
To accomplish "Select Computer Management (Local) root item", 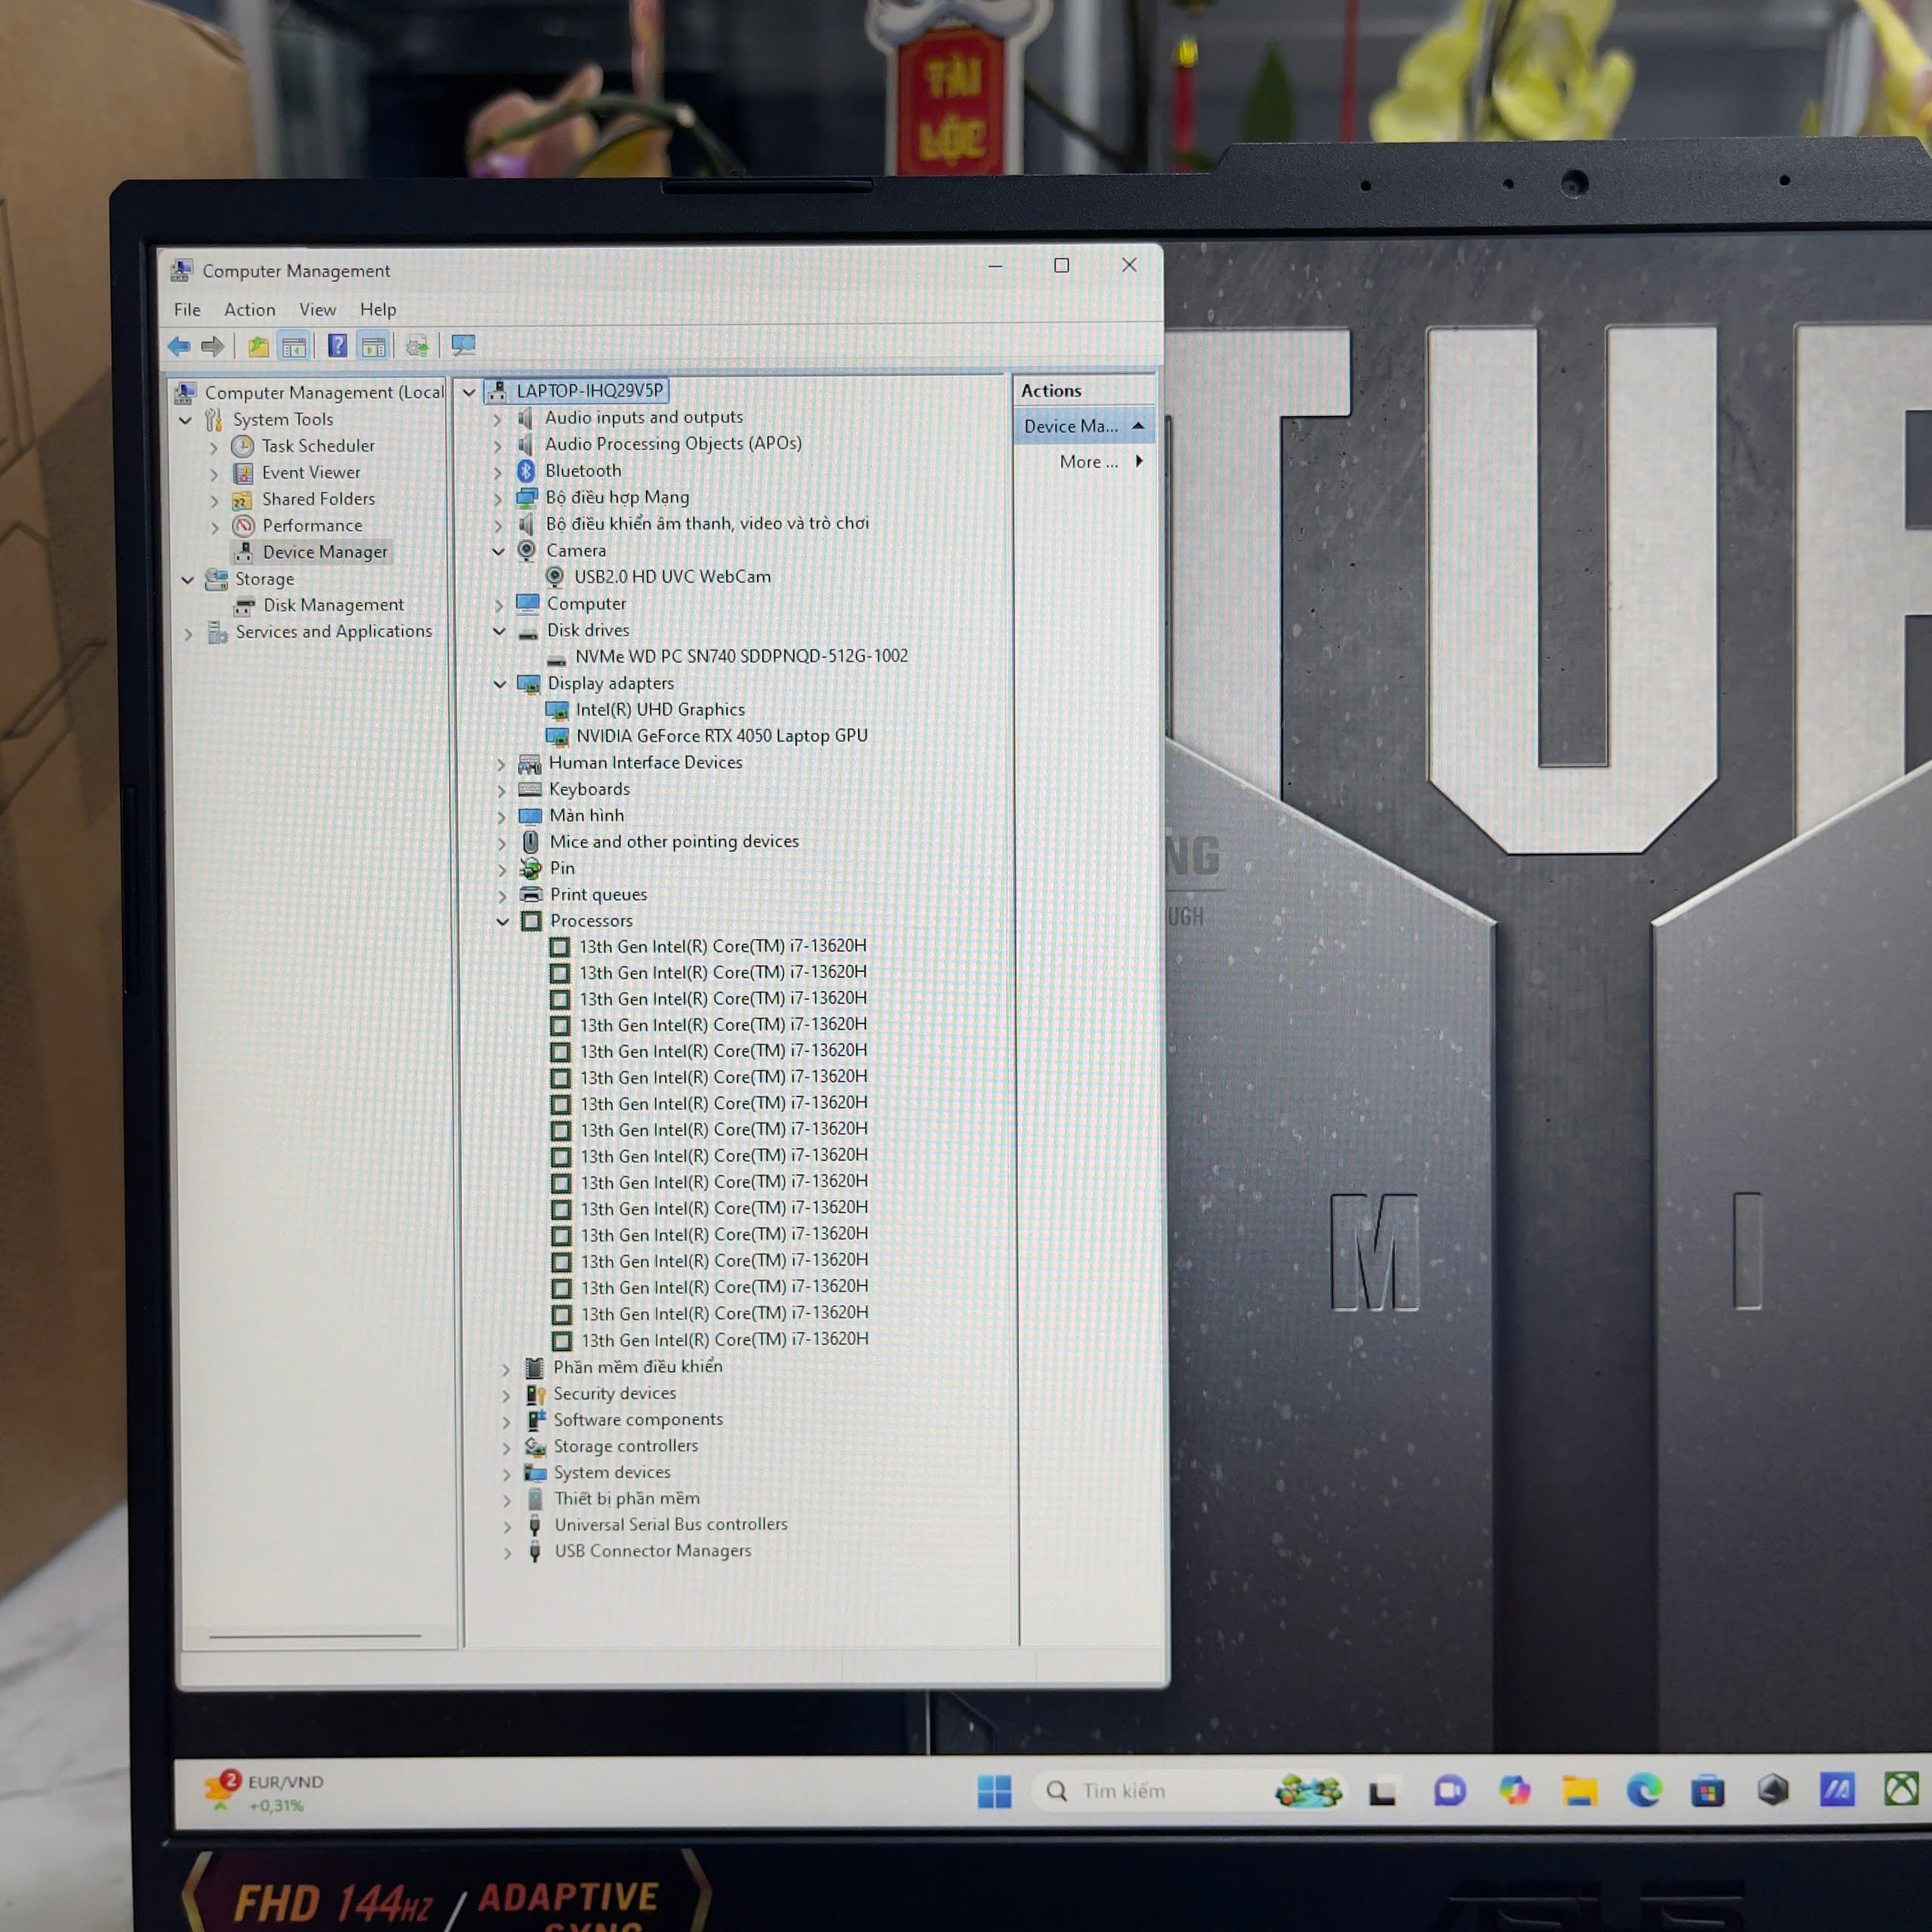I will click(324, 392).
